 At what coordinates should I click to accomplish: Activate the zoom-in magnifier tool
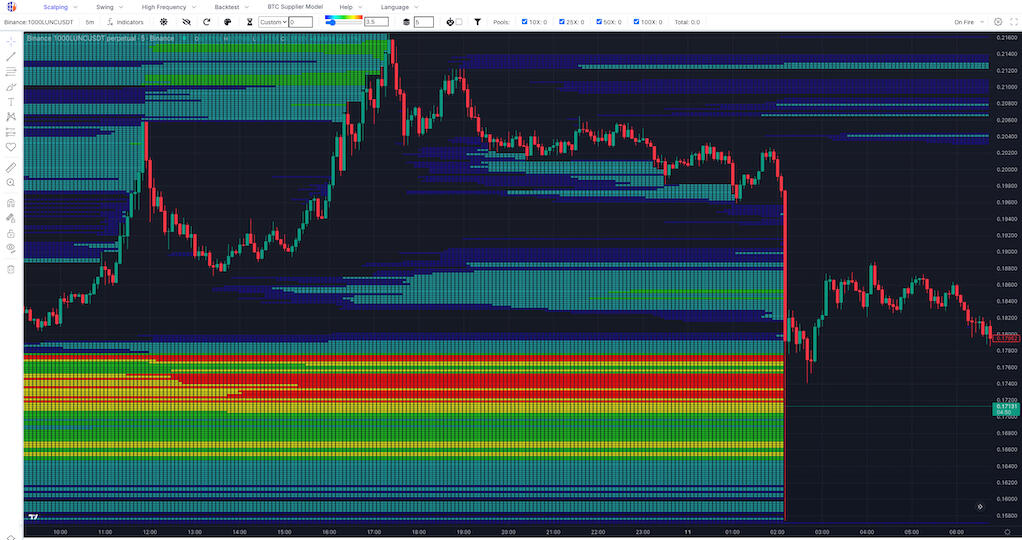pyautogui.click(x=10, y=183)
